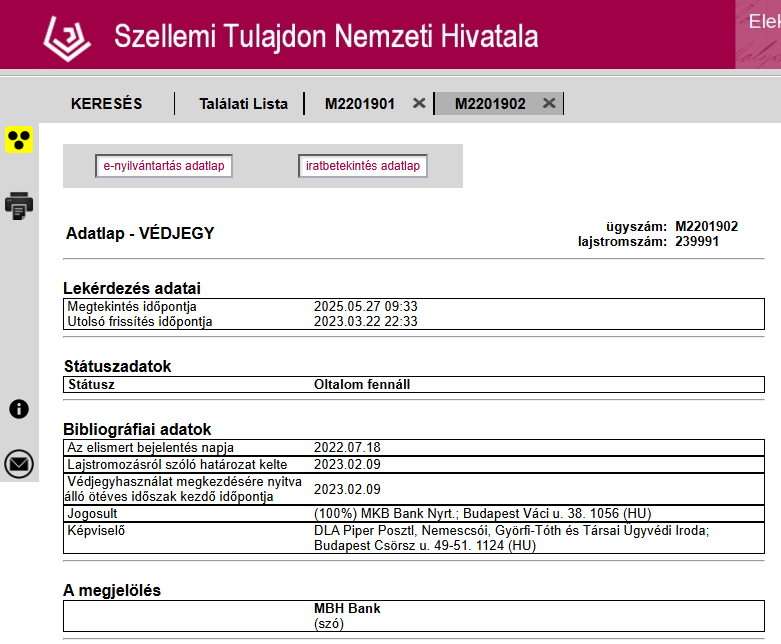Toggle the yellow accessibility (low vision) icon

click(x=19, y=139)
